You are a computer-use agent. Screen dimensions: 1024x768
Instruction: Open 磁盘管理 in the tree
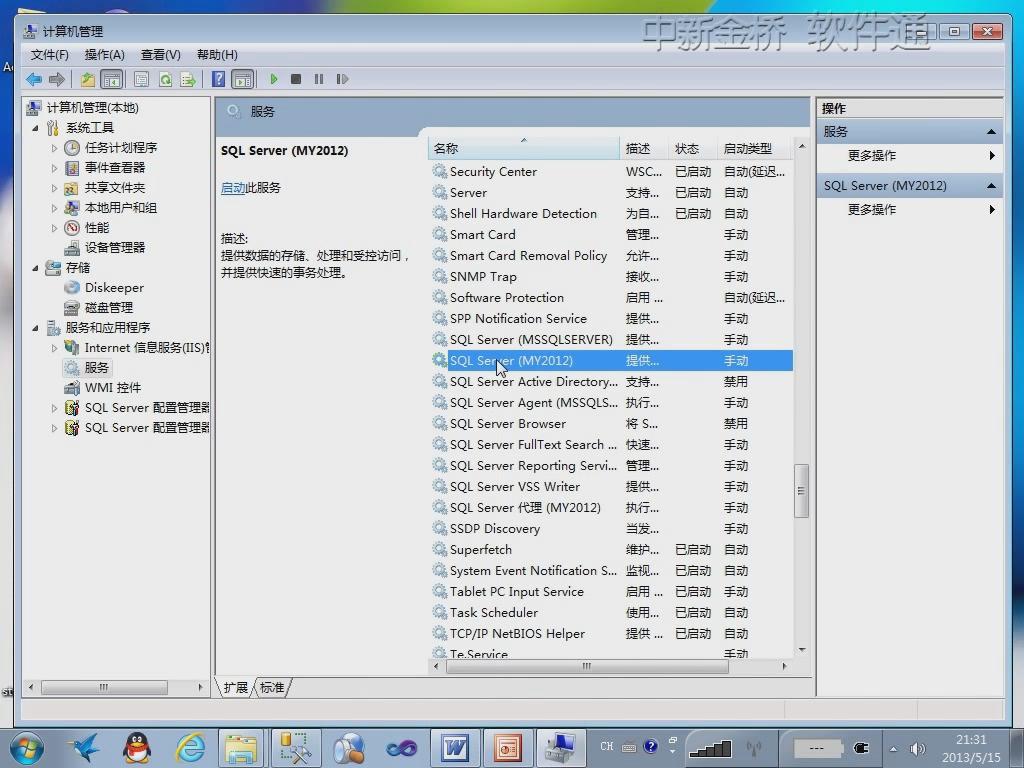[108, 308]
